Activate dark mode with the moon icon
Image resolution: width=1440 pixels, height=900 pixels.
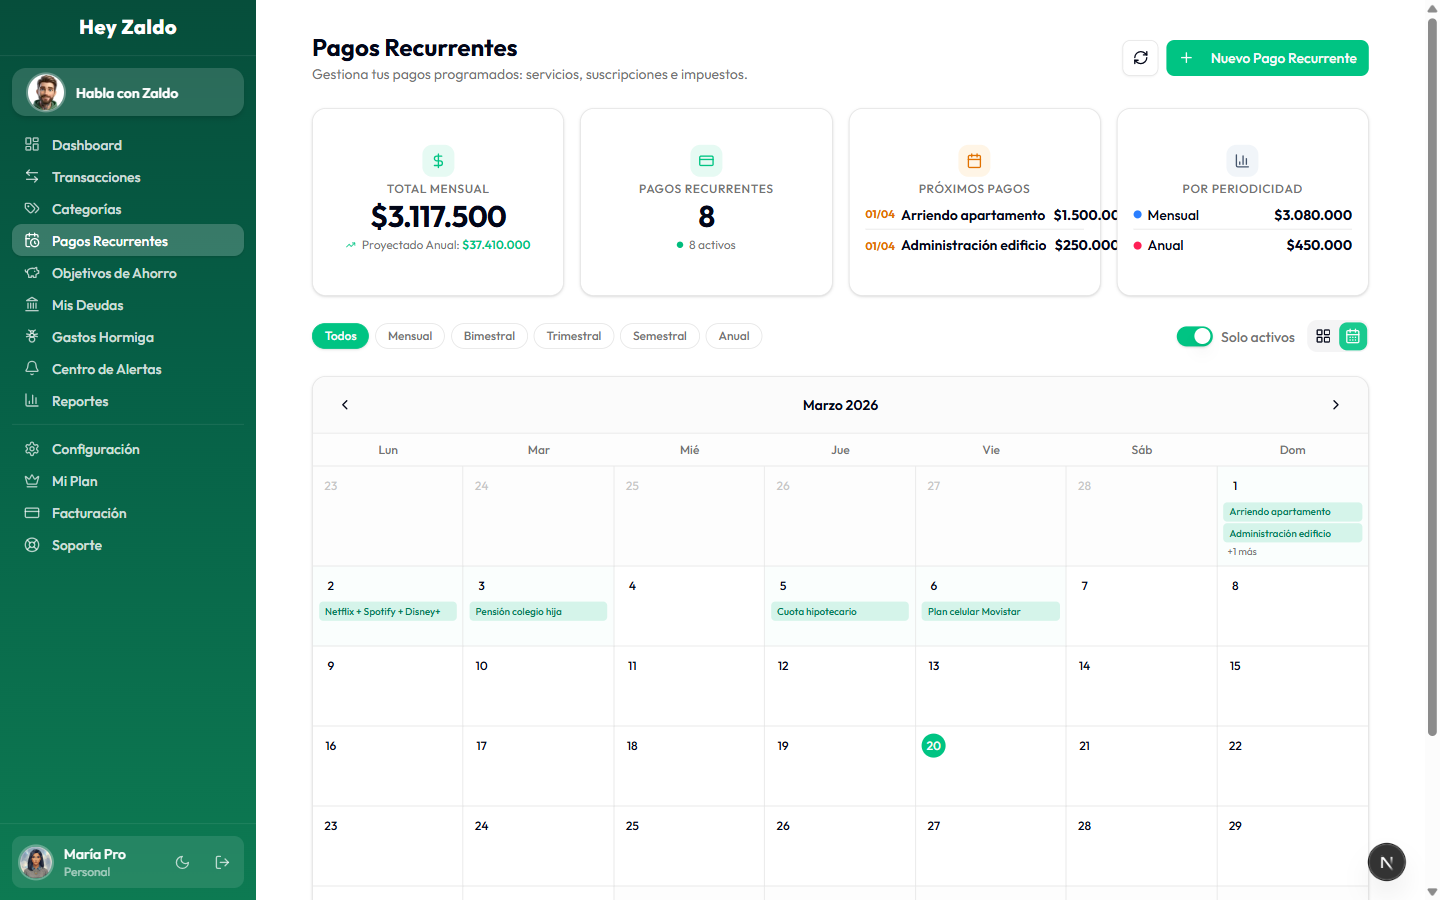coord(182,861)
